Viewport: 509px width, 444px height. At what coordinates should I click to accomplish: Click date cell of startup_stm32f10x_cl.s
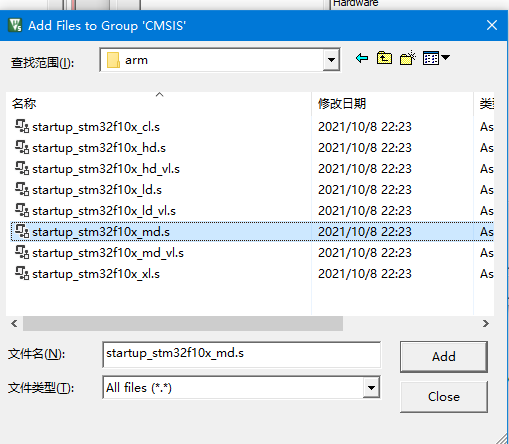[365, 127]
